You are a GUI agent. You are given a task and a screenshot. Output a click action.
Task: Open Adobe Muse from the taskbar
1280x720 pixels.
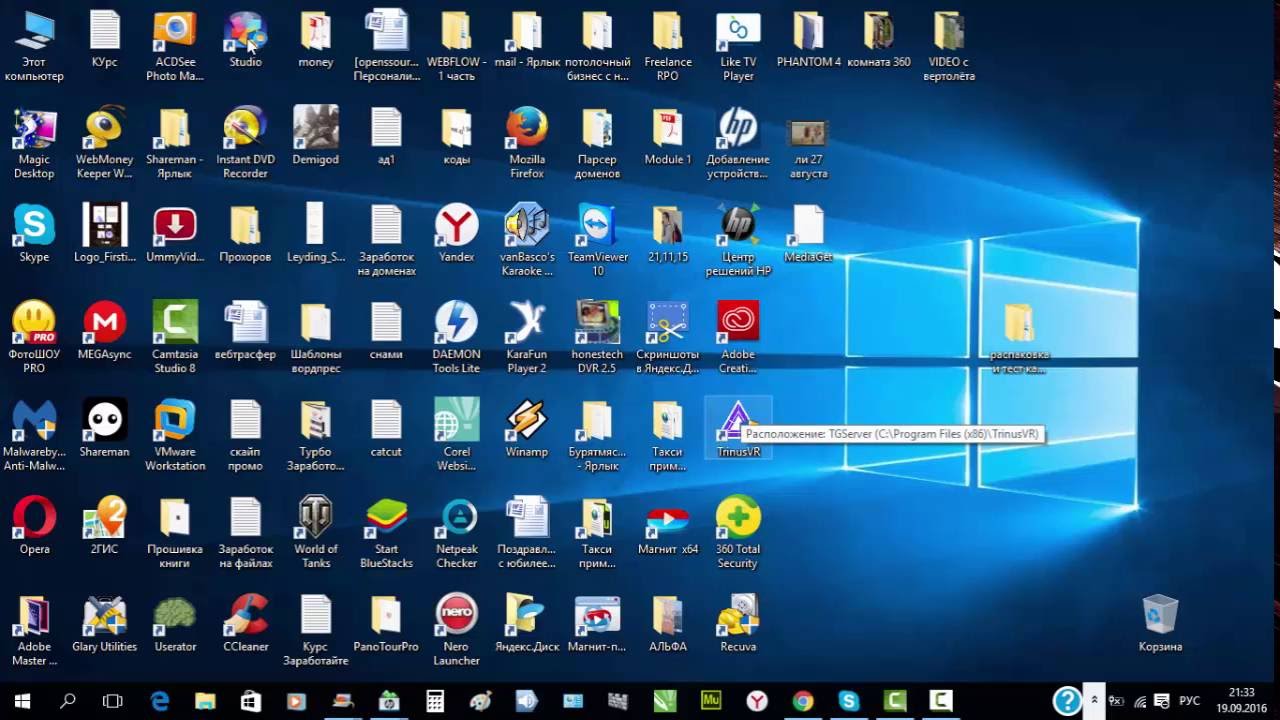(711, 701)
